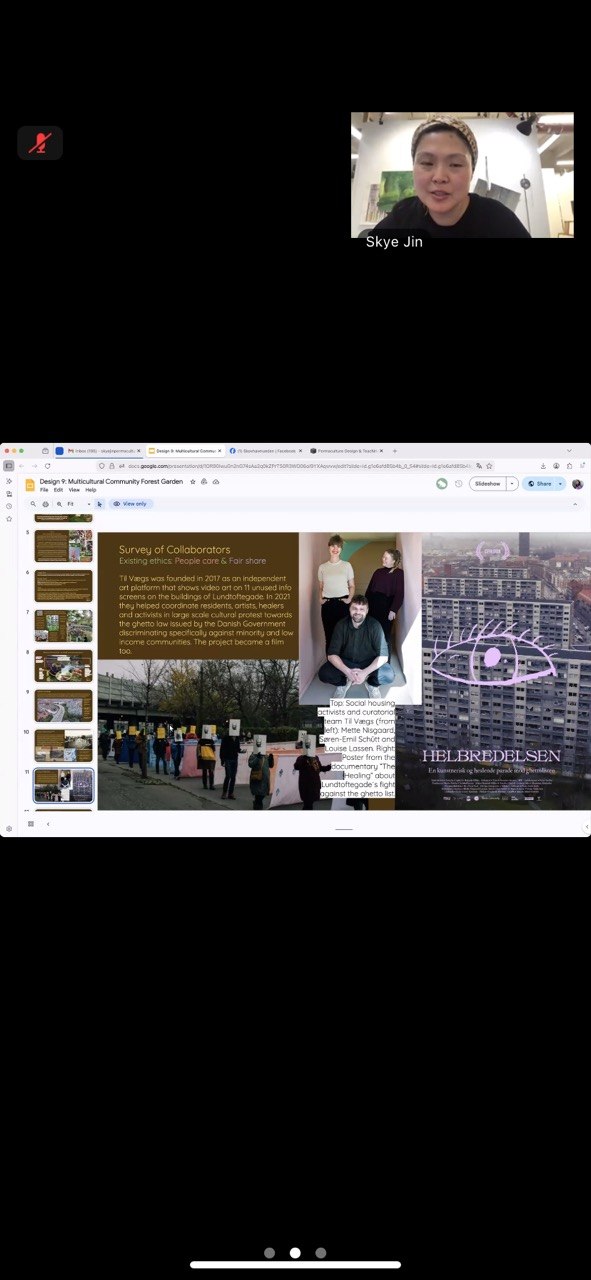Image resolution: width=591 pixels, height=1280 pixels.
Task: Expand the Slideshow options arrow
Action: coord(513,484)
